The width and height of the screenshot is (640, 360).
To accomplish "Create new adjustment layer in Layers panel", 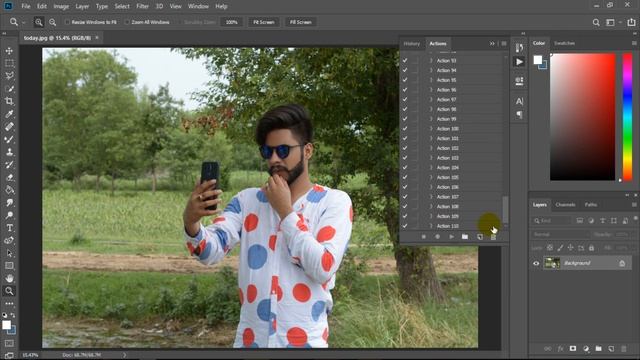I will pos(586,349).
